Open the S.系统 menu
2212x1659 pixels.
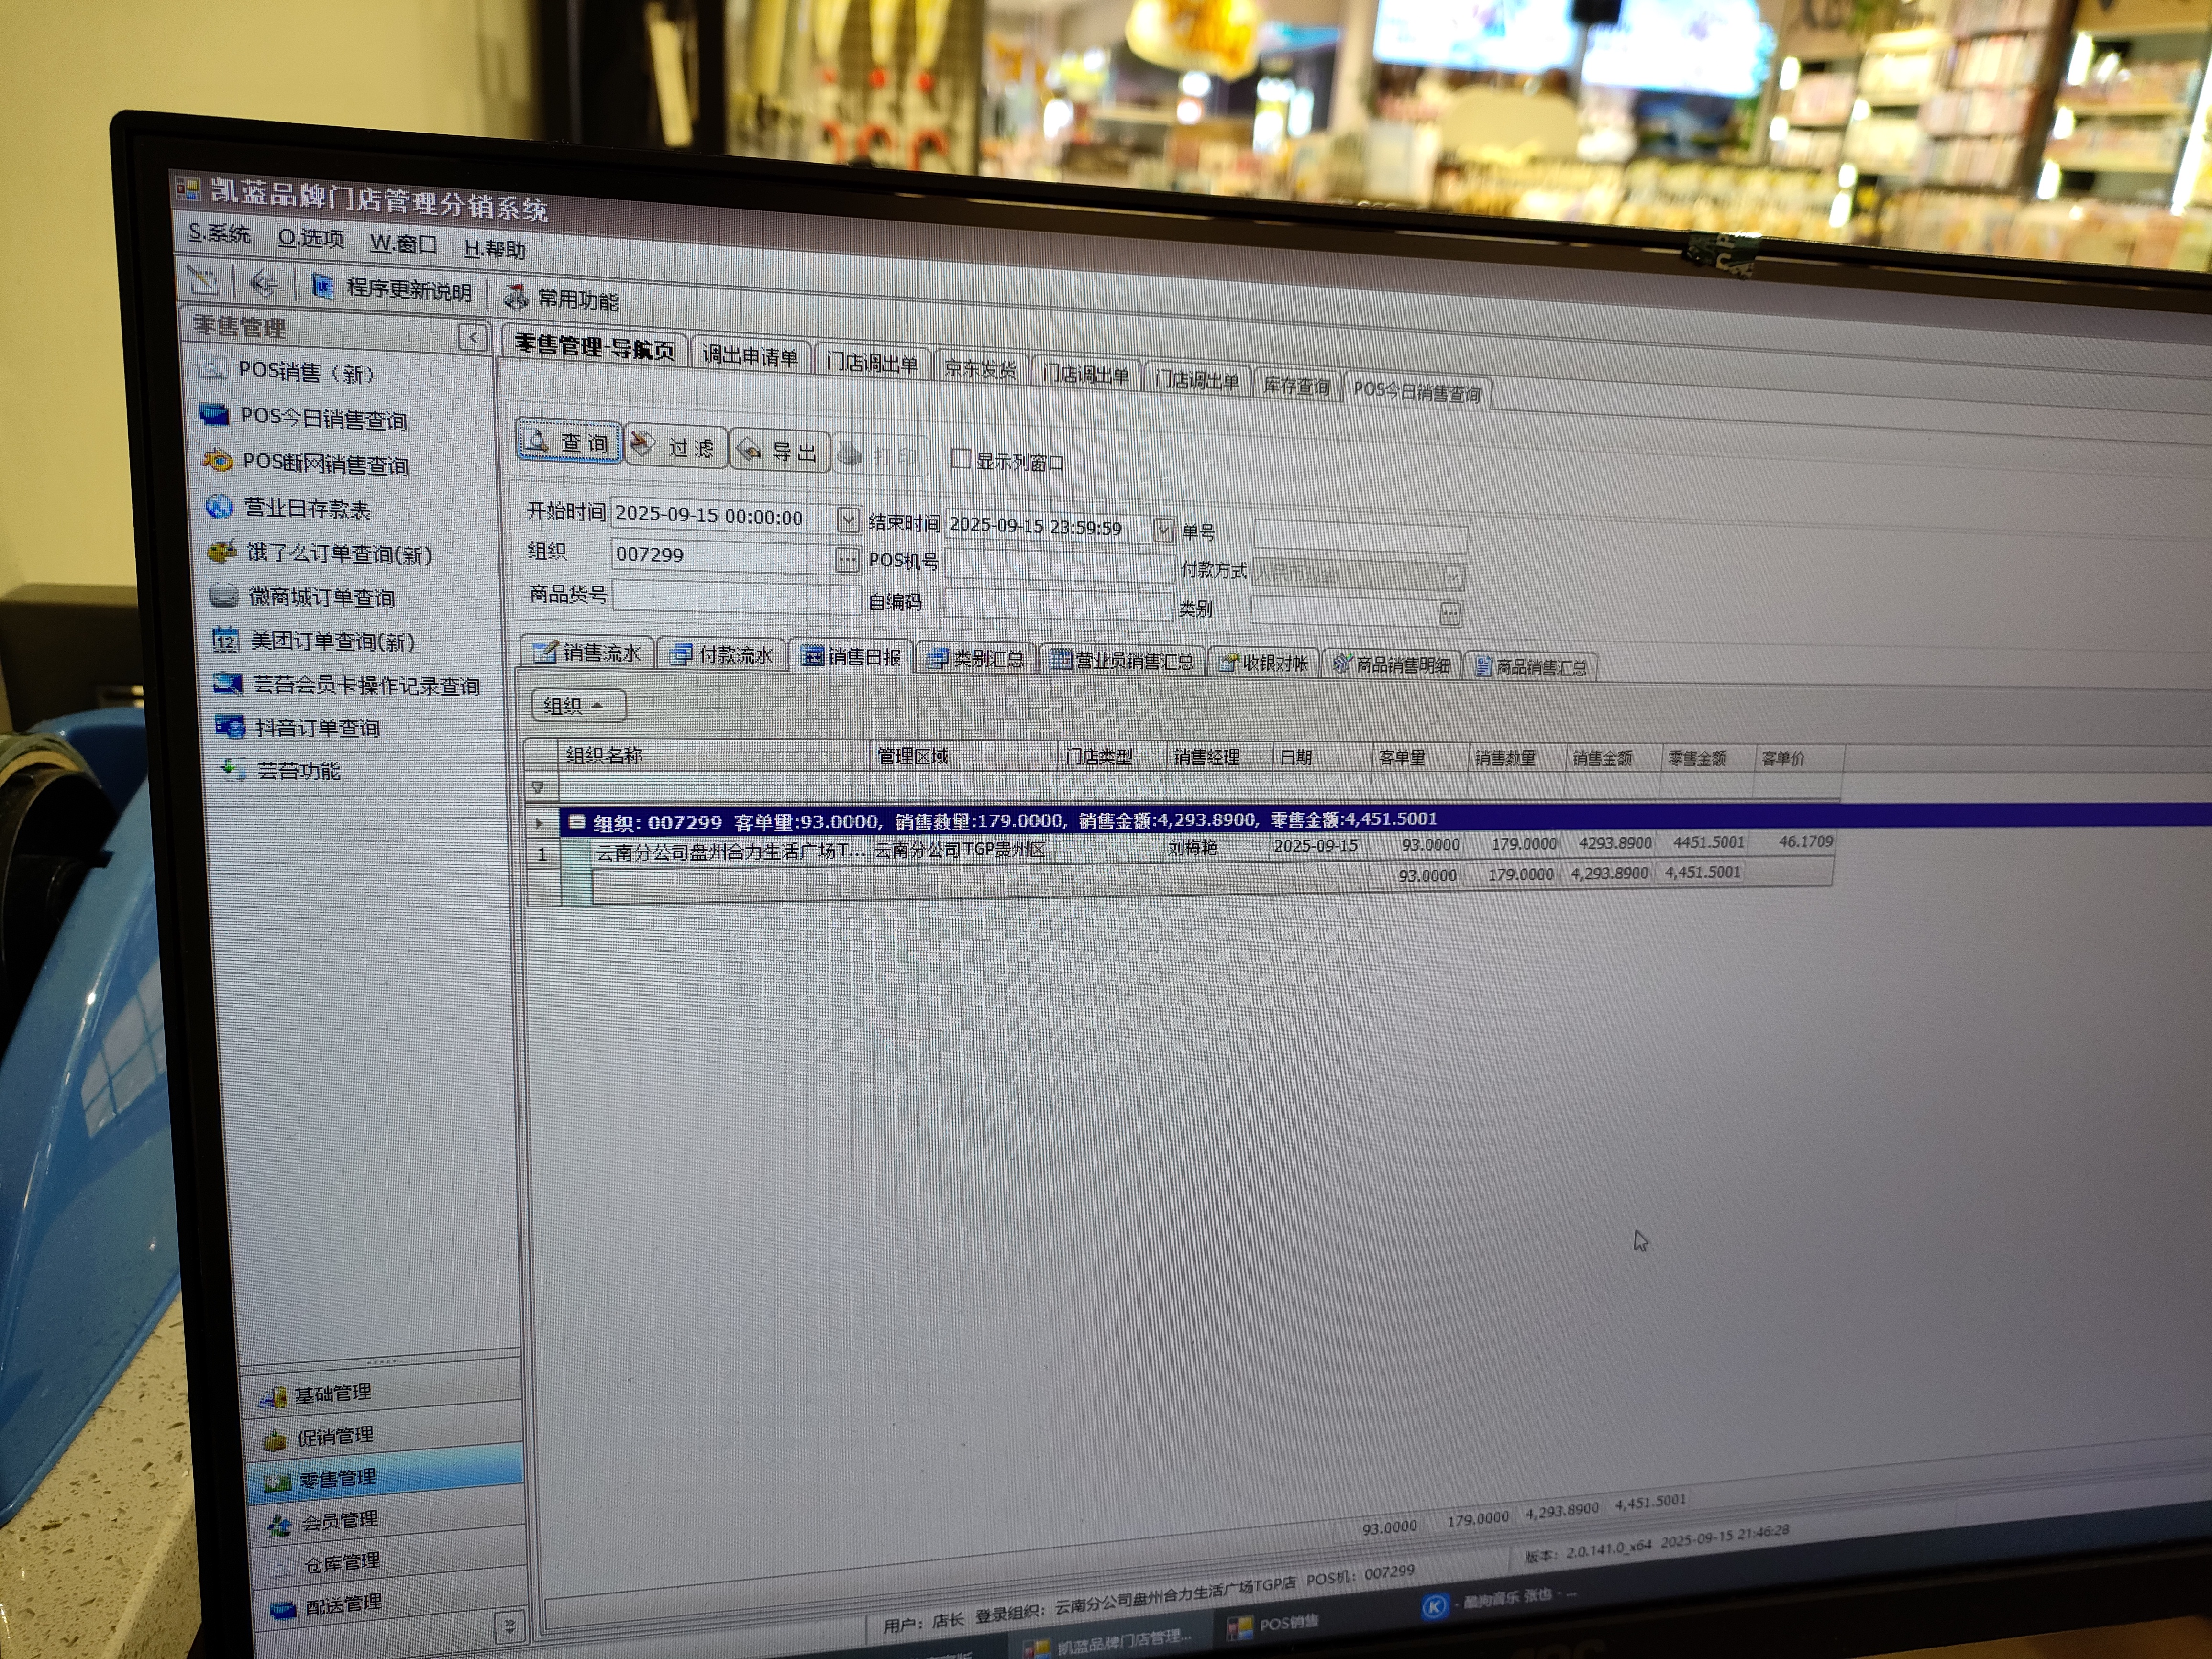click(219, 234)
